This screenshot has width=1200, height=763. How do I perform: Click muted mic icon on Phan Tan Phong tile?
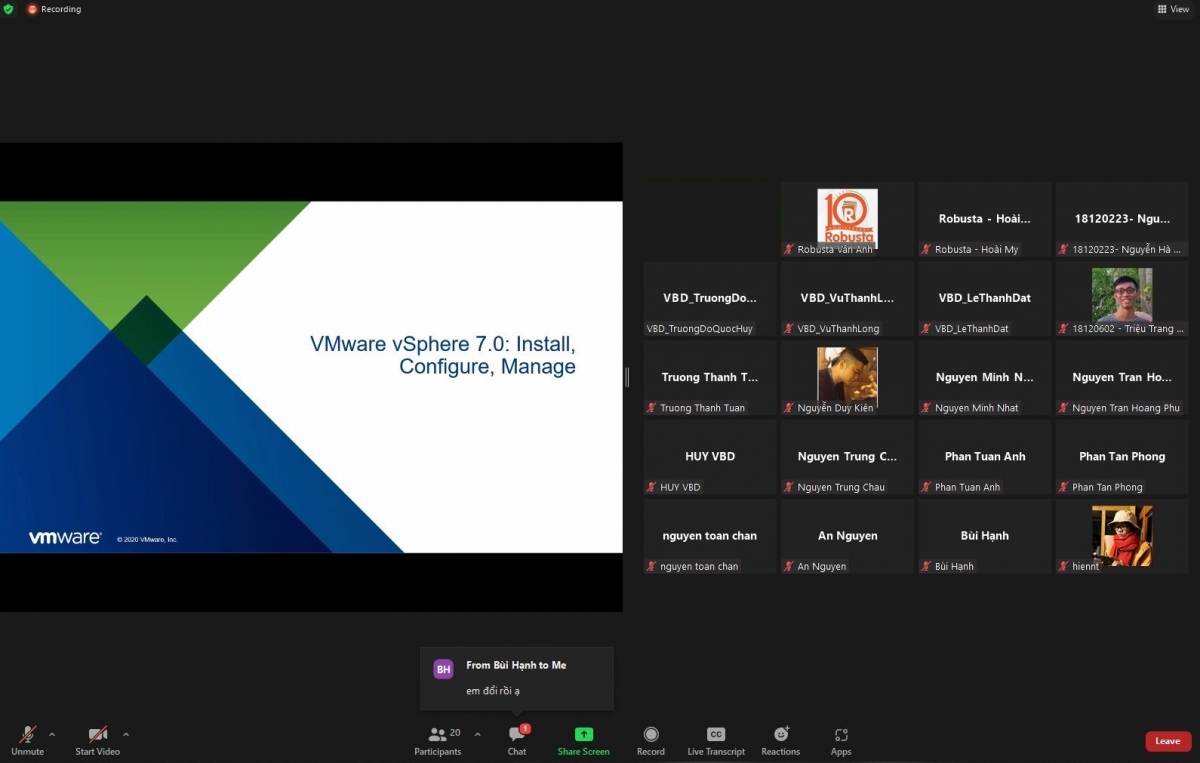(1064, 487)
